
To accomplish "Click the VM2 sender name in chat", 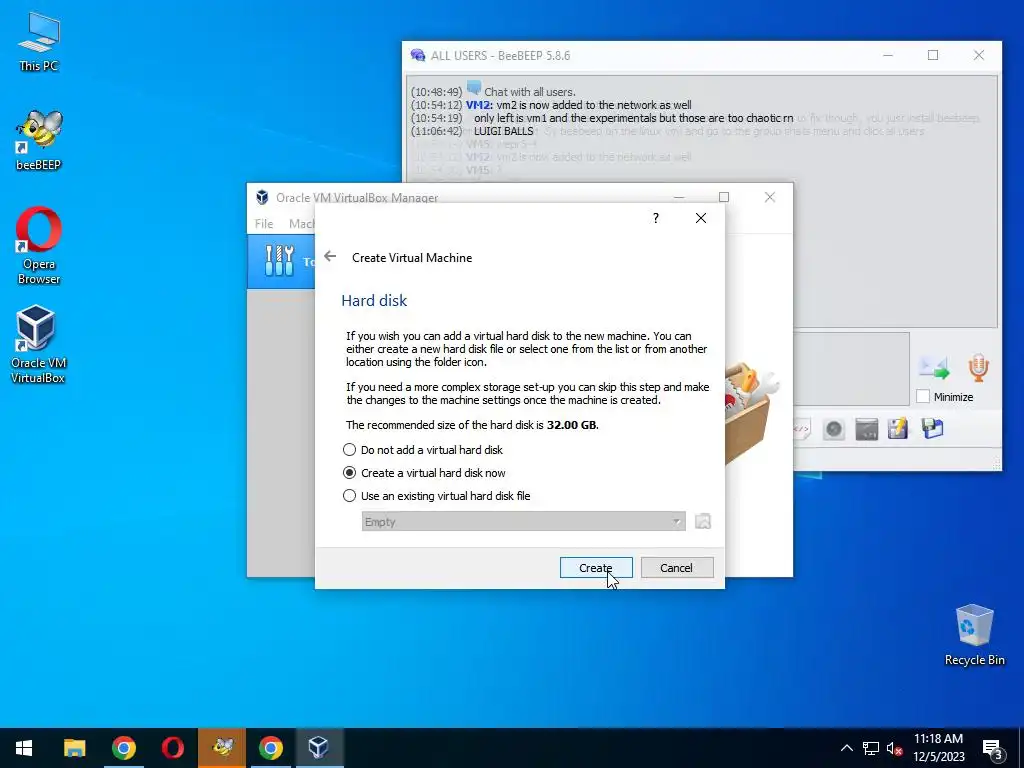I will click(479, 105).
